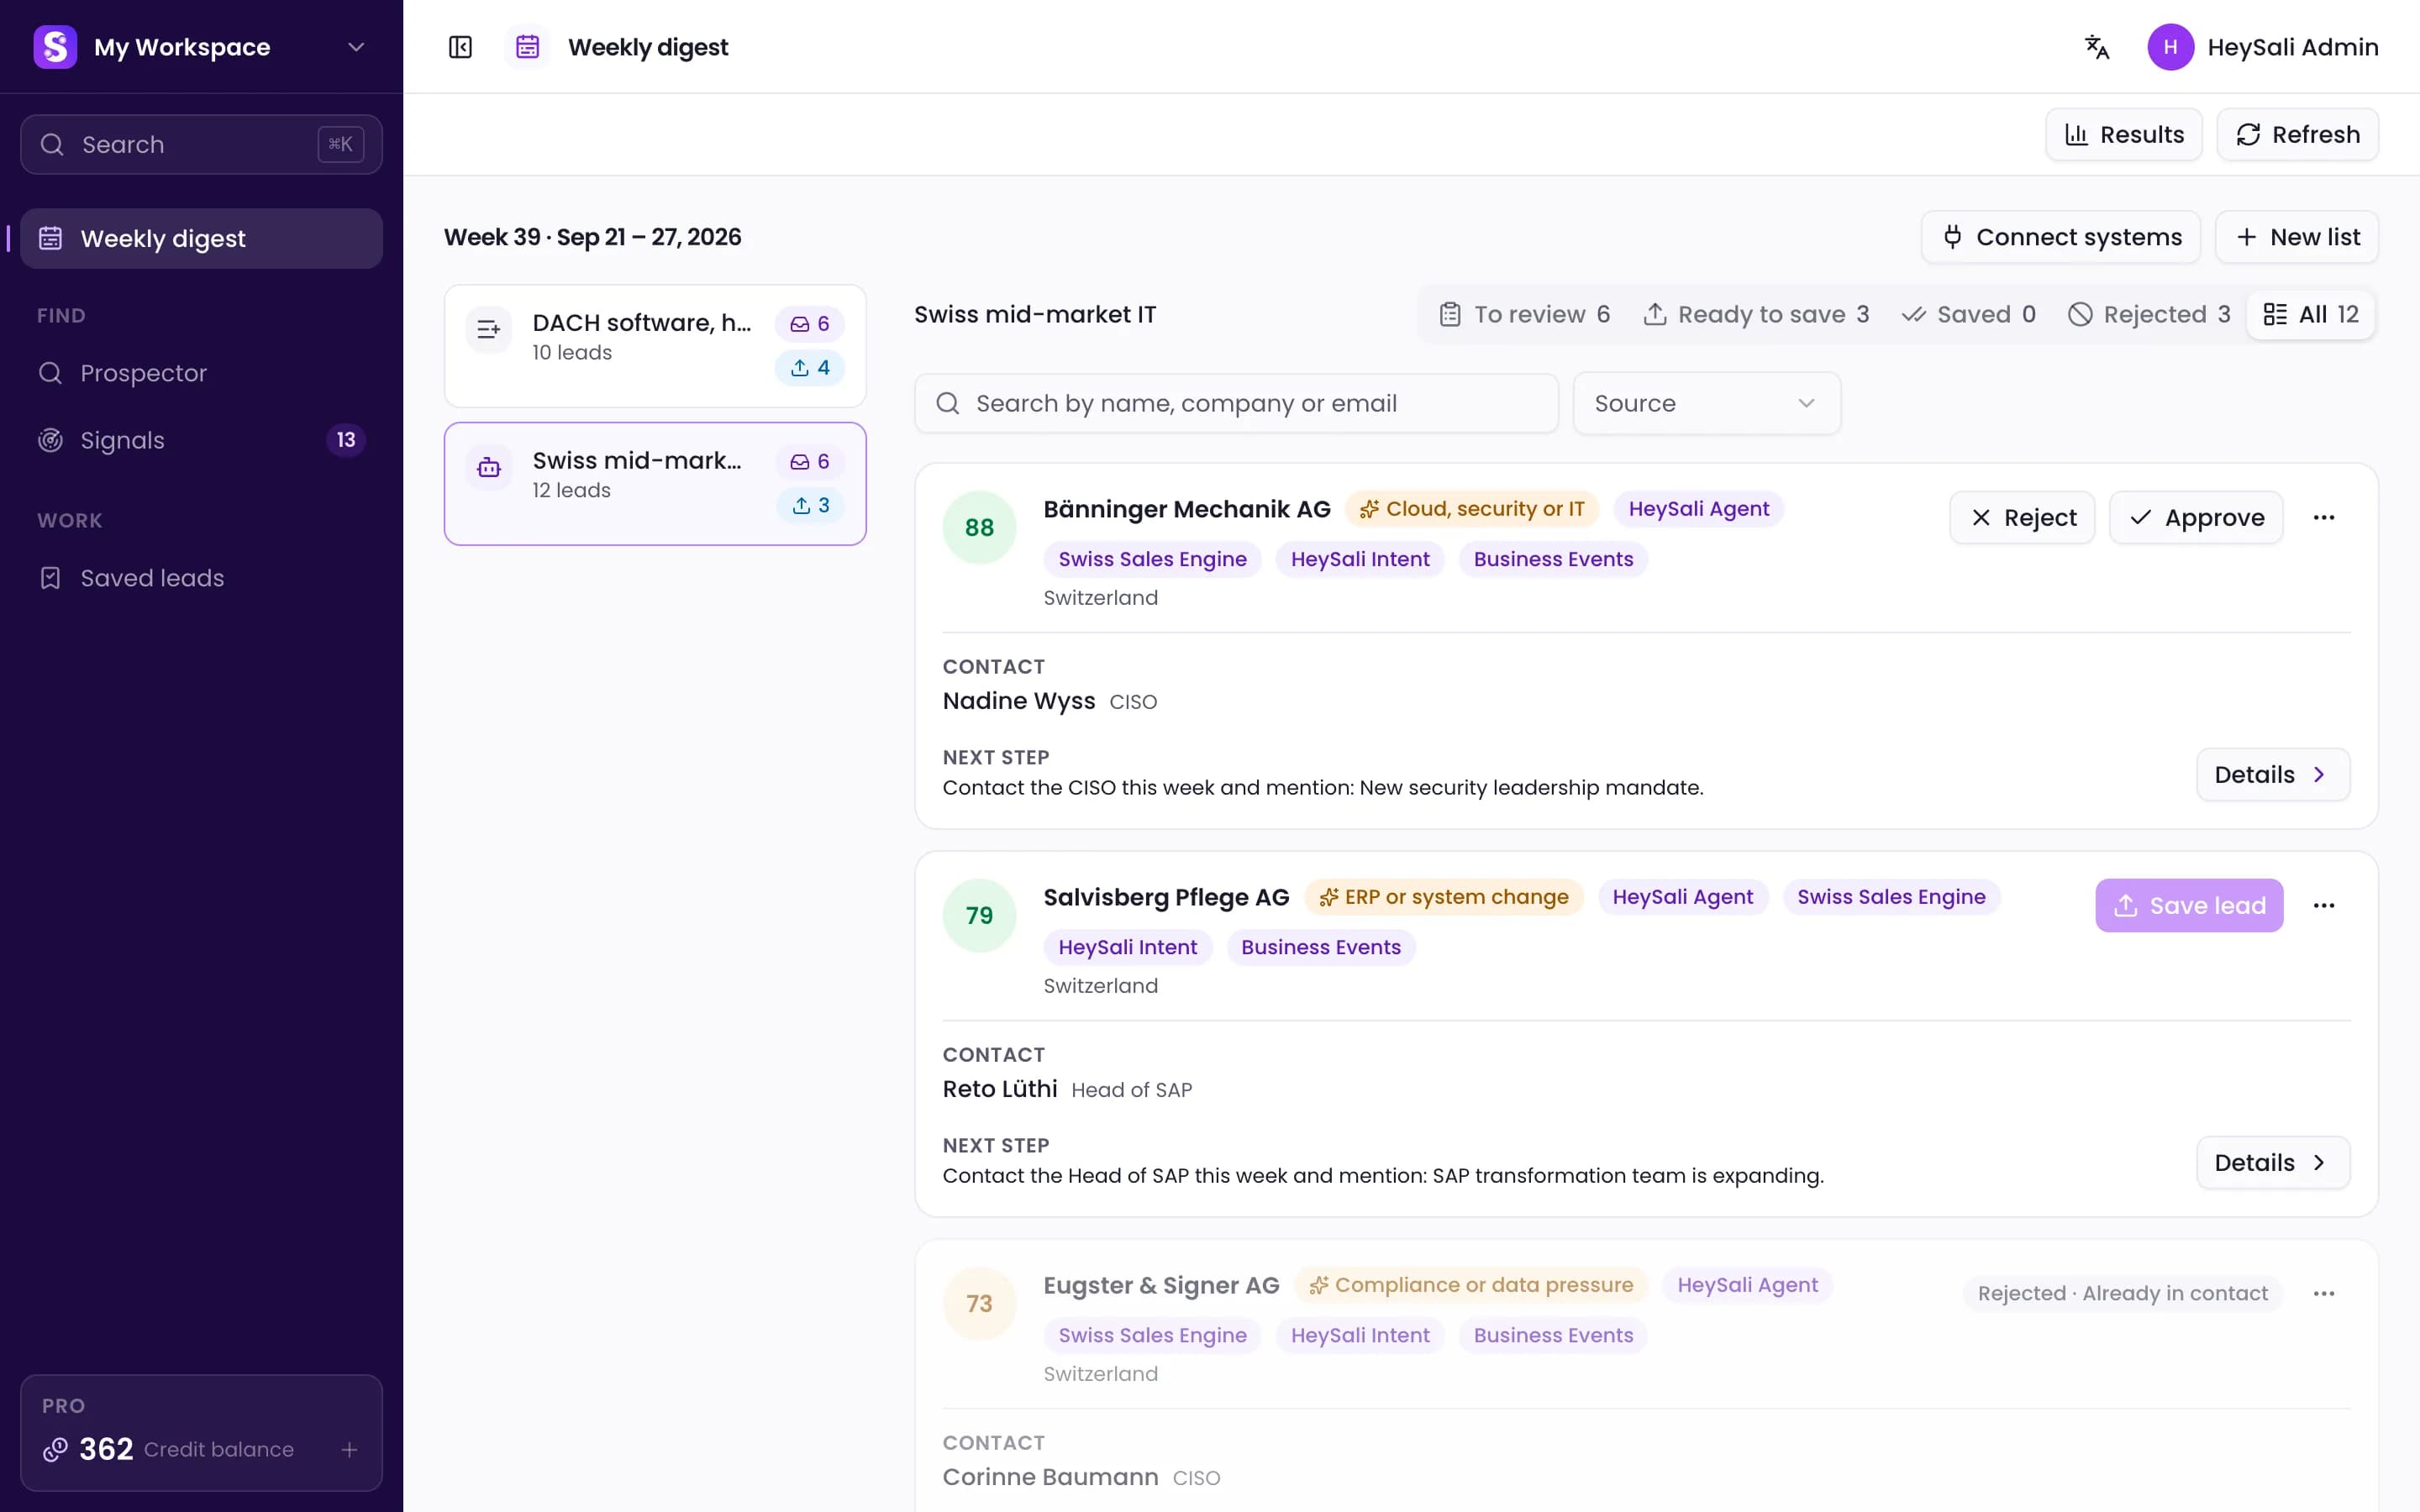2420x1512 pixels.
Task: Open the Source filter dropdown
Action: [x=1706, y=403]
